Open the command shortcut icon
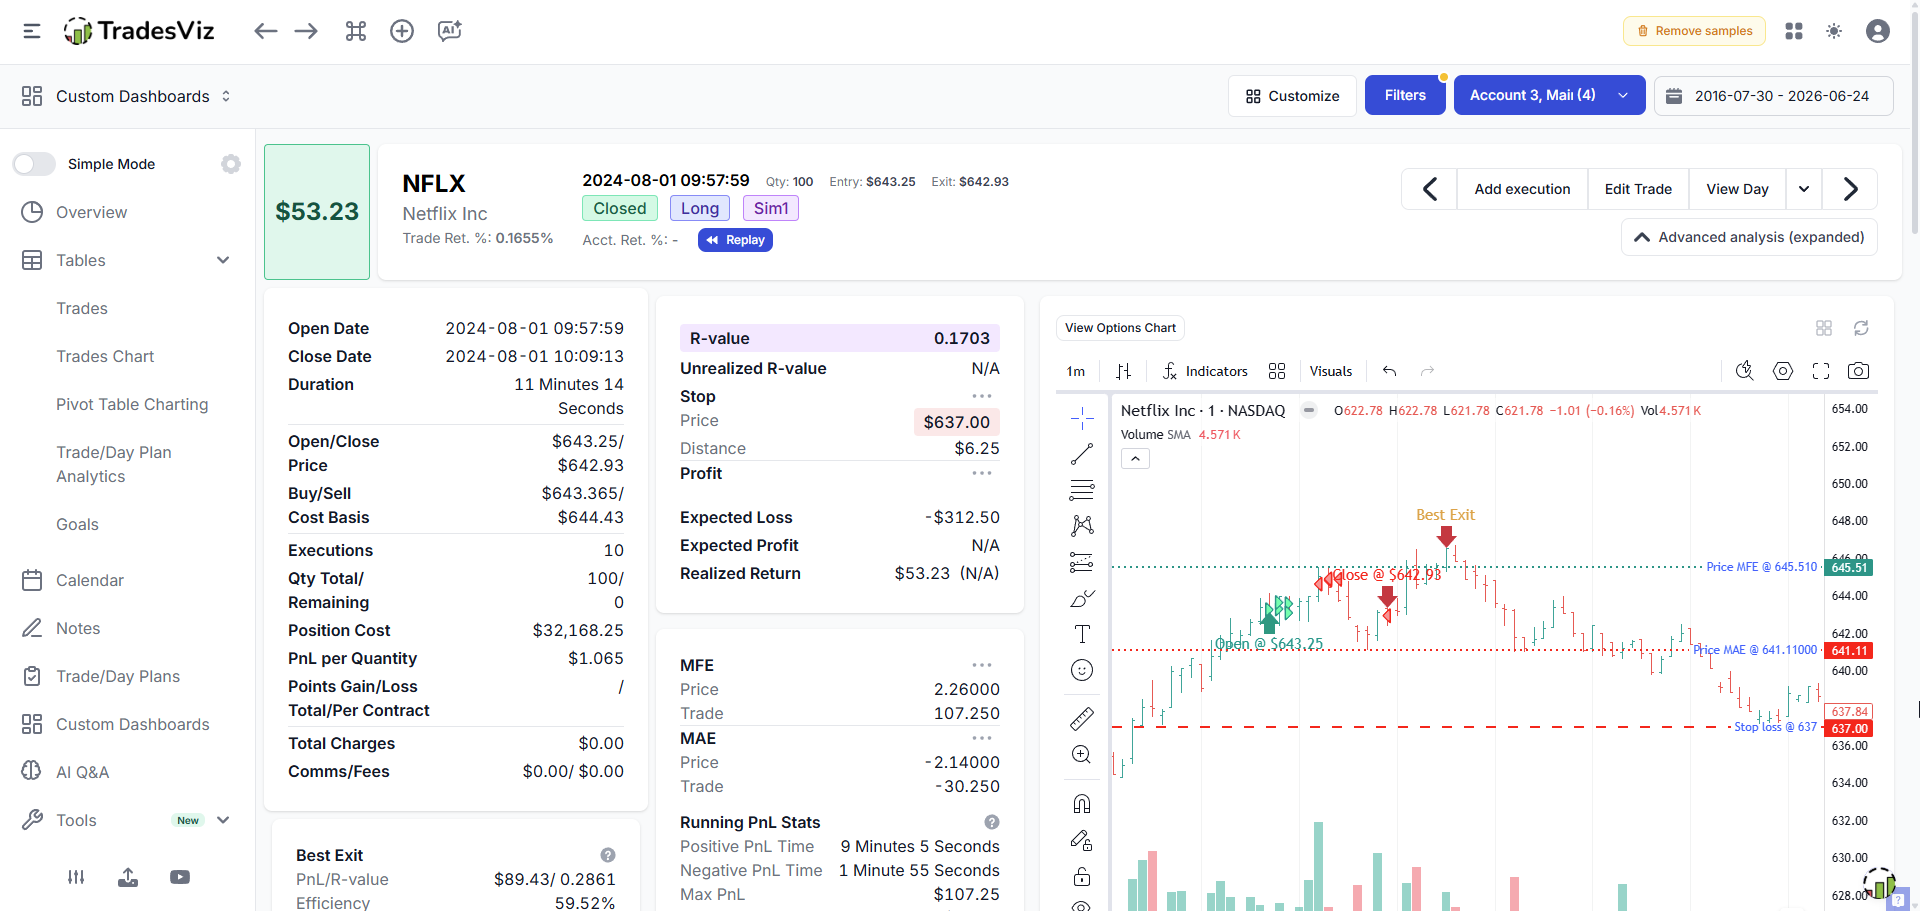The width and height of the screenshot is (1920, 911). (356, 31)
